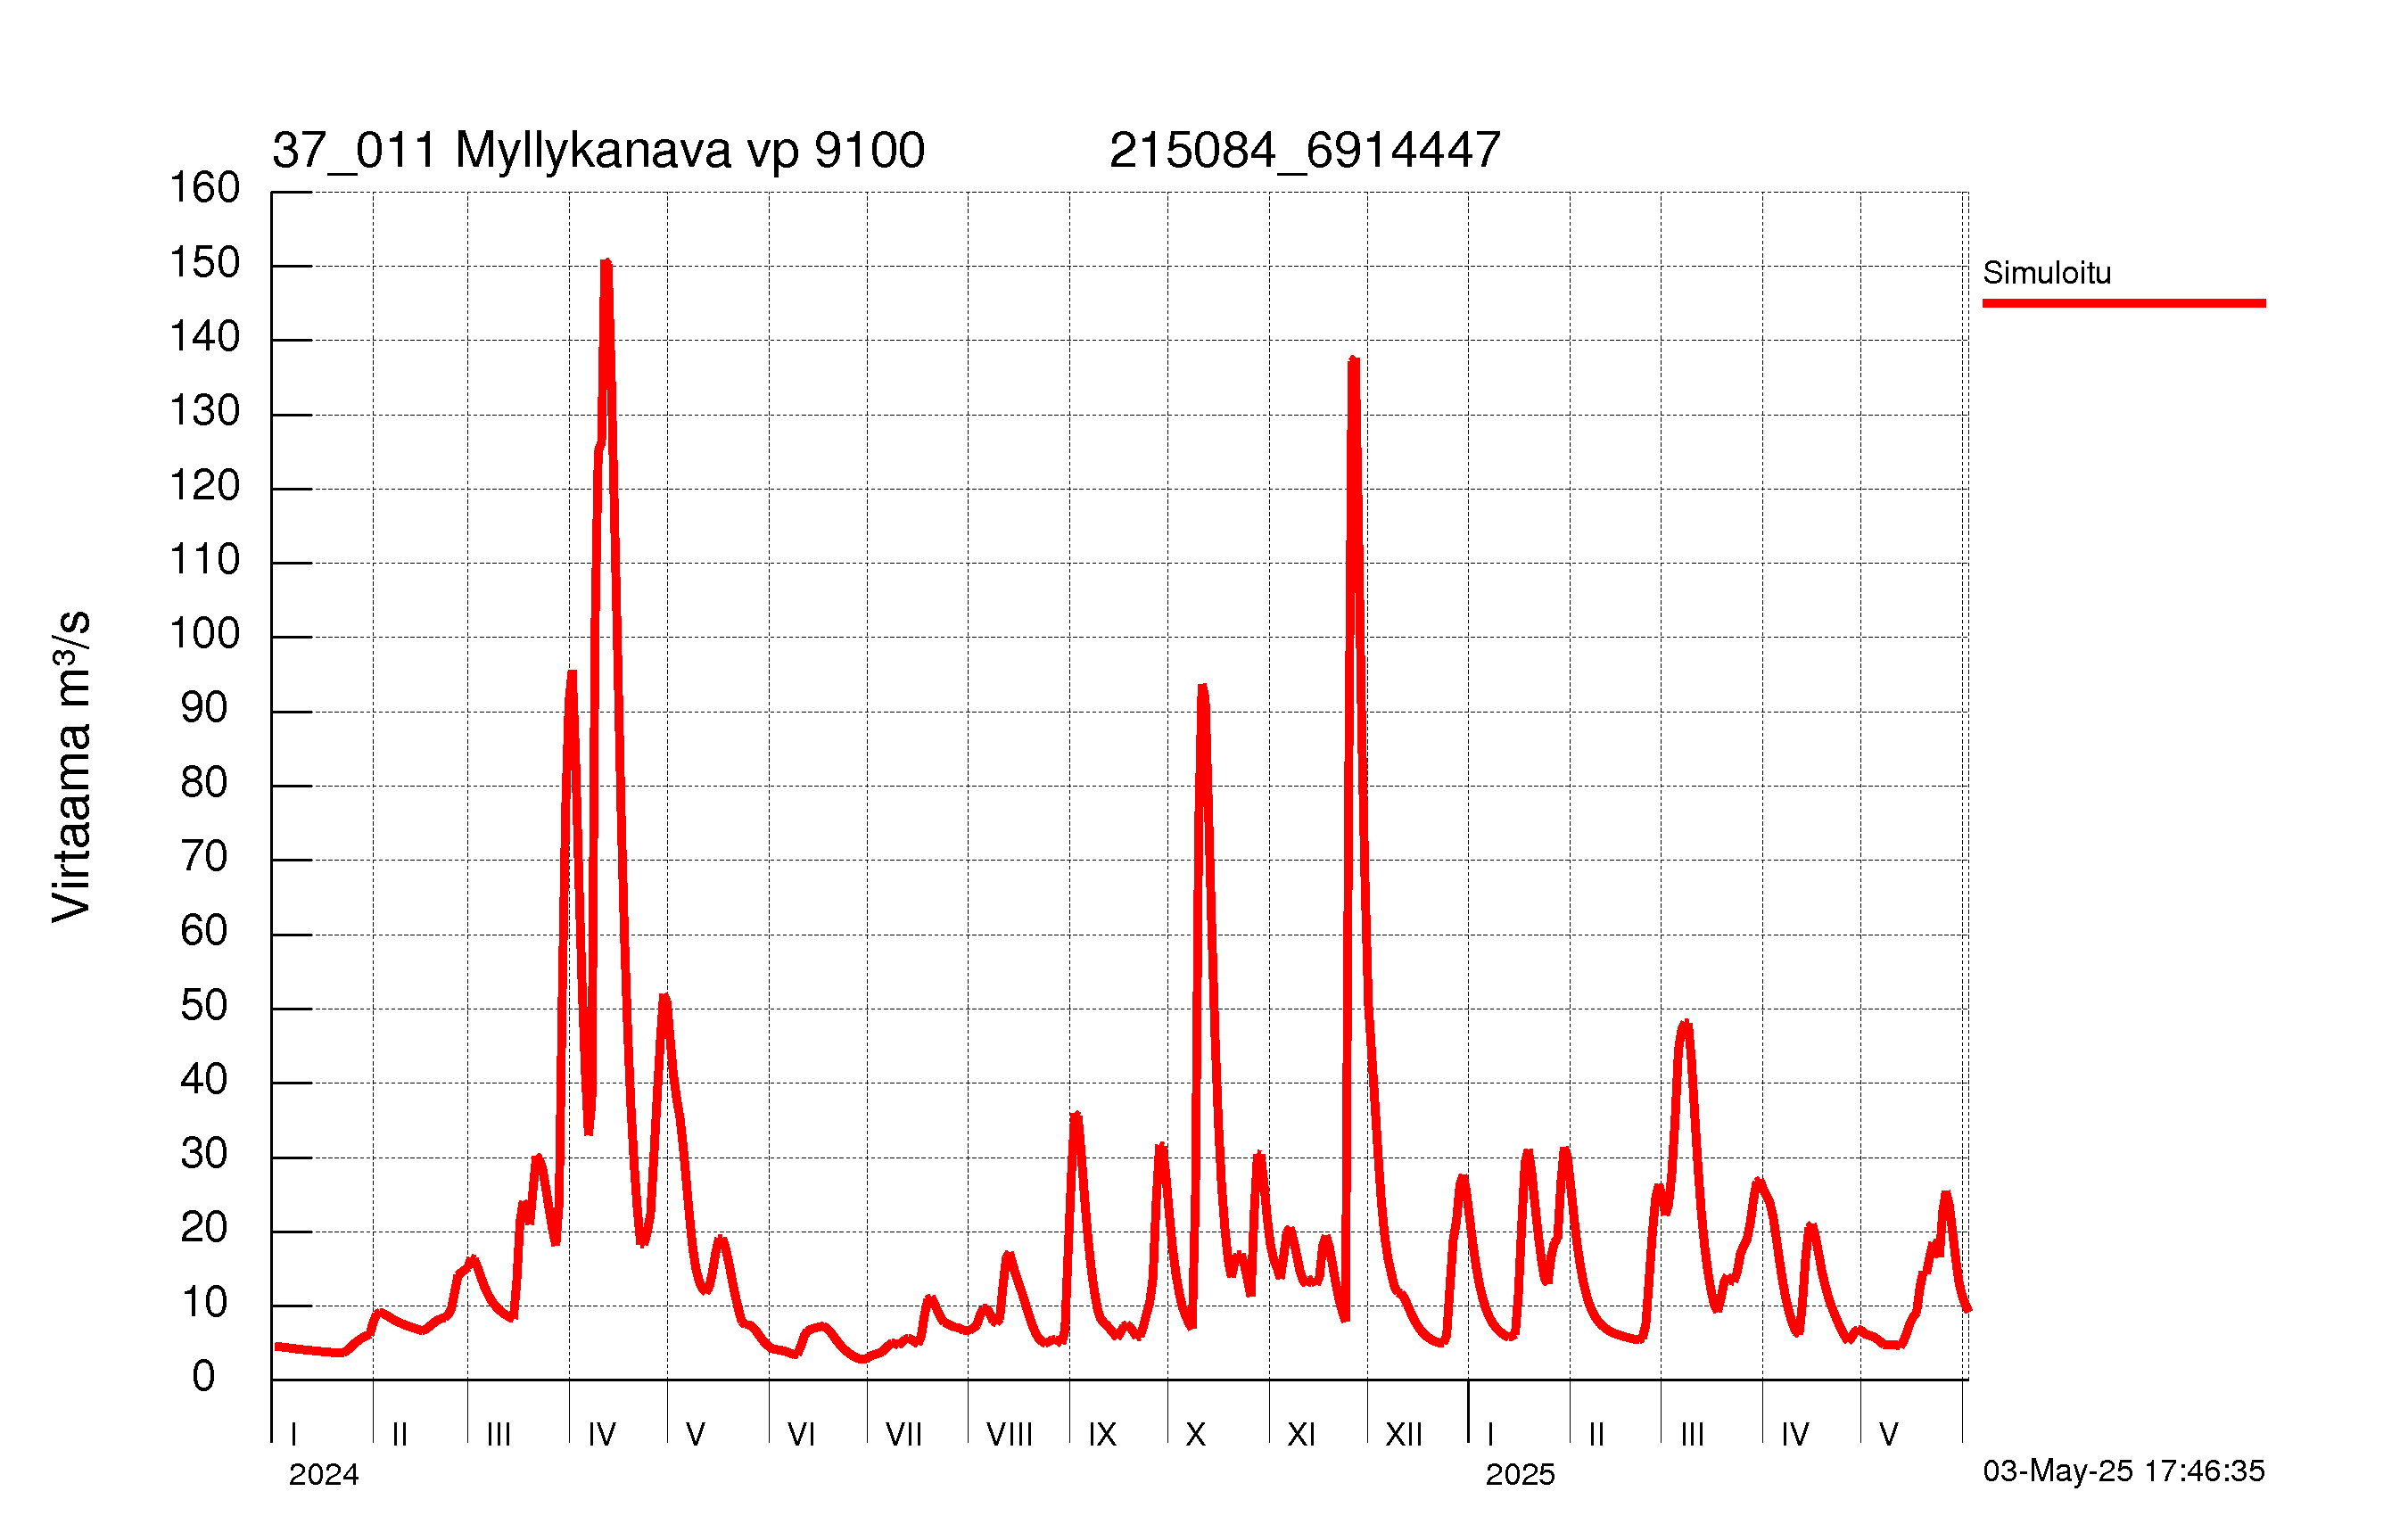2408x1516 pixels.
Task: Click the month label 'IX'
Action: [x=1102, y=1435]
